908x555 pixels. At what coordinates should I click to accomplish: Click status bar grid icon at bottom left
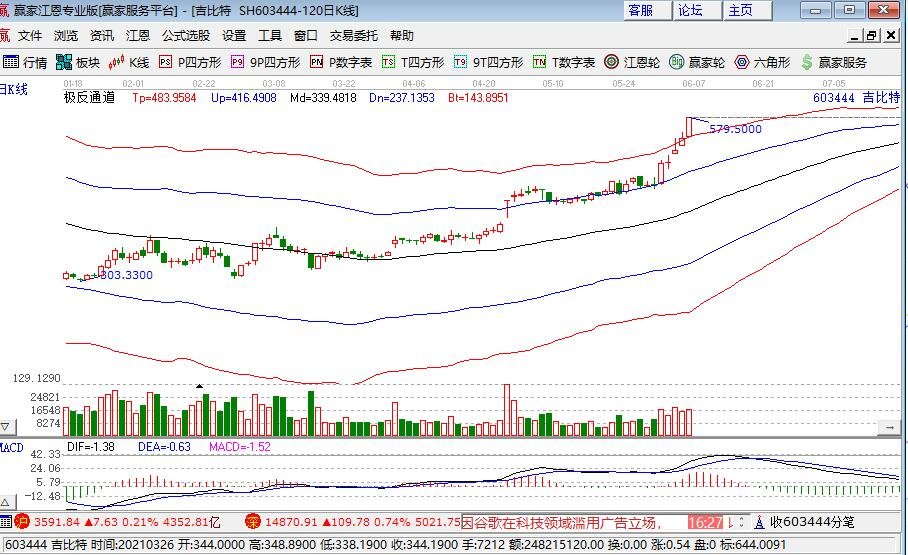[6, 521]
